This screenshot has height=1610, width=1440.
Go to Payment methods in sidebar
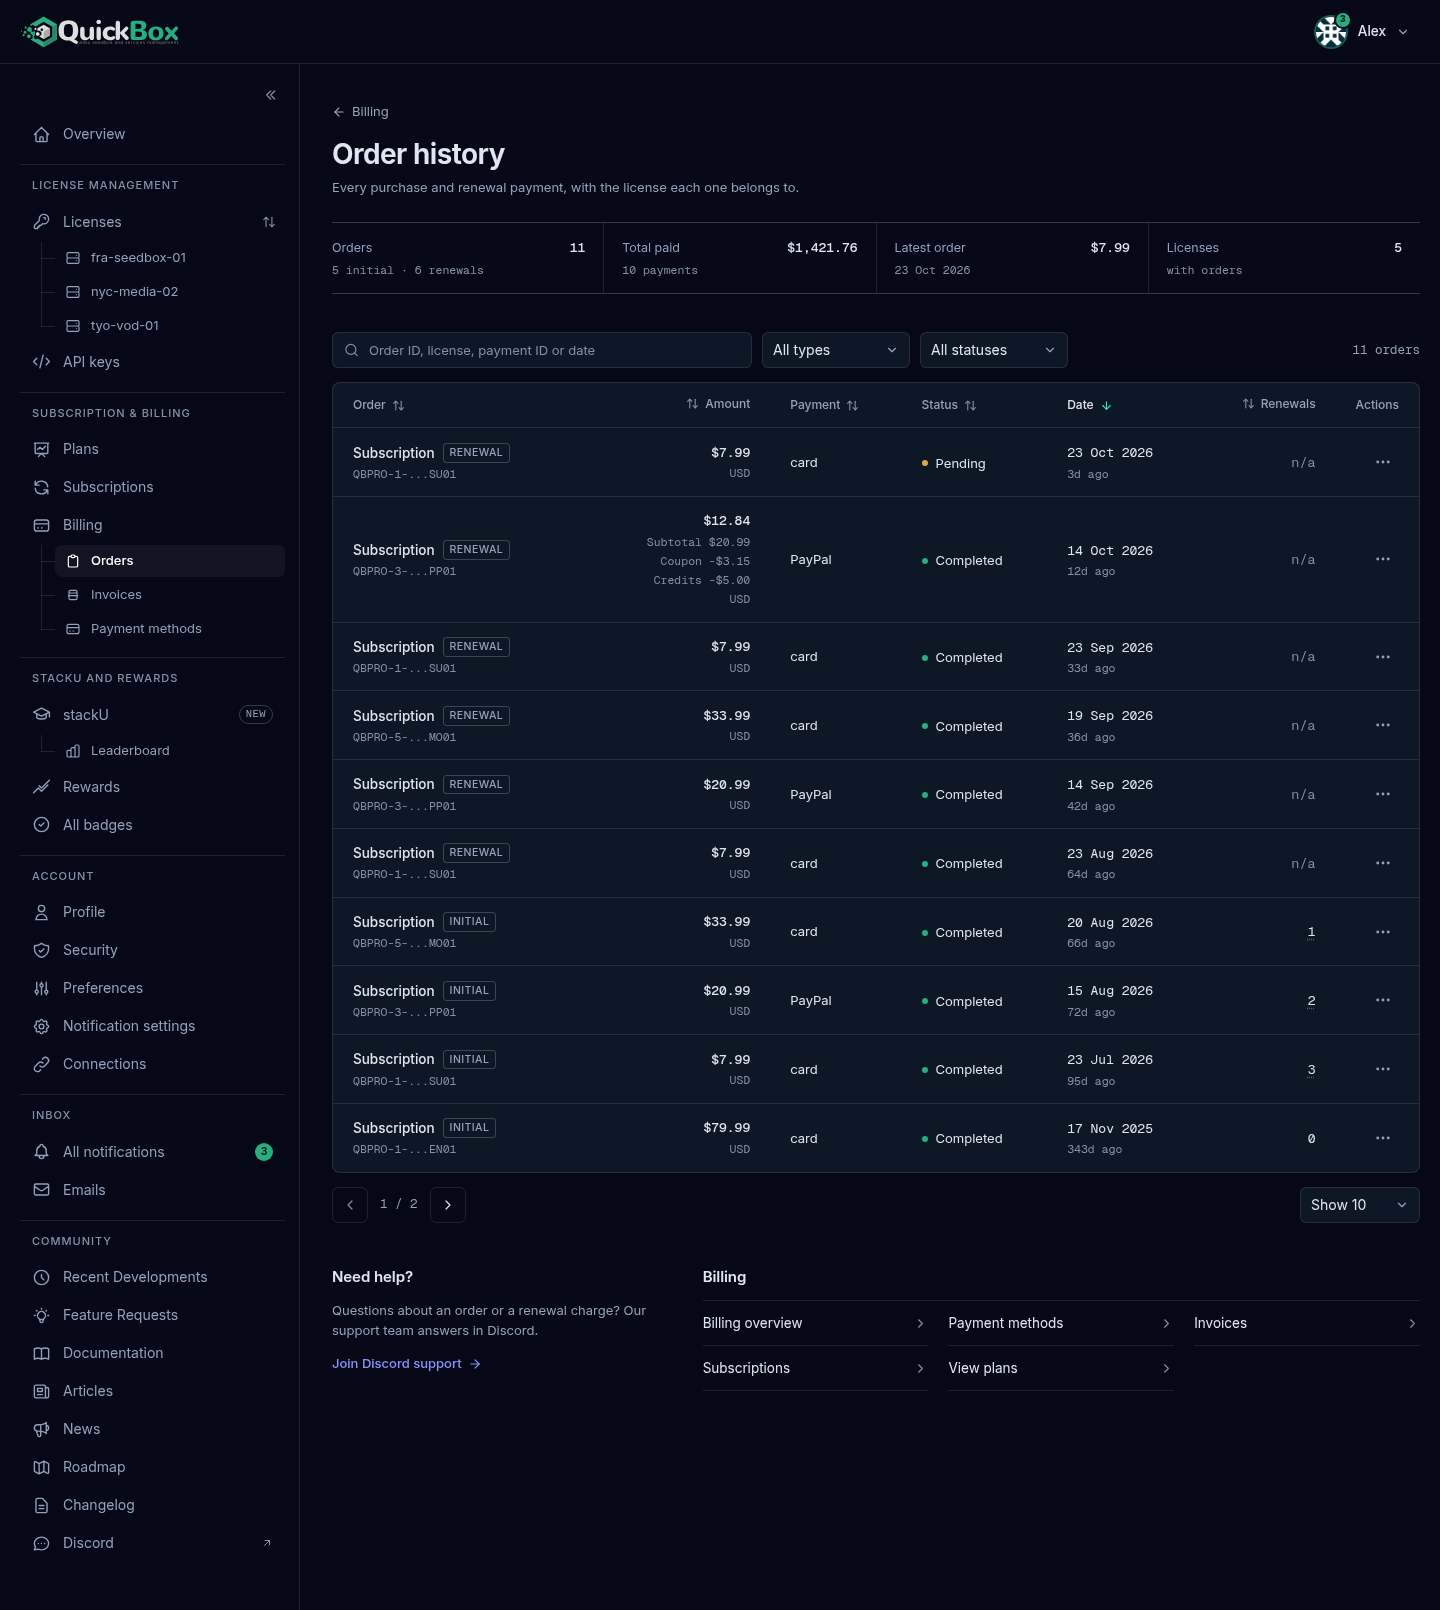[170, 629]
